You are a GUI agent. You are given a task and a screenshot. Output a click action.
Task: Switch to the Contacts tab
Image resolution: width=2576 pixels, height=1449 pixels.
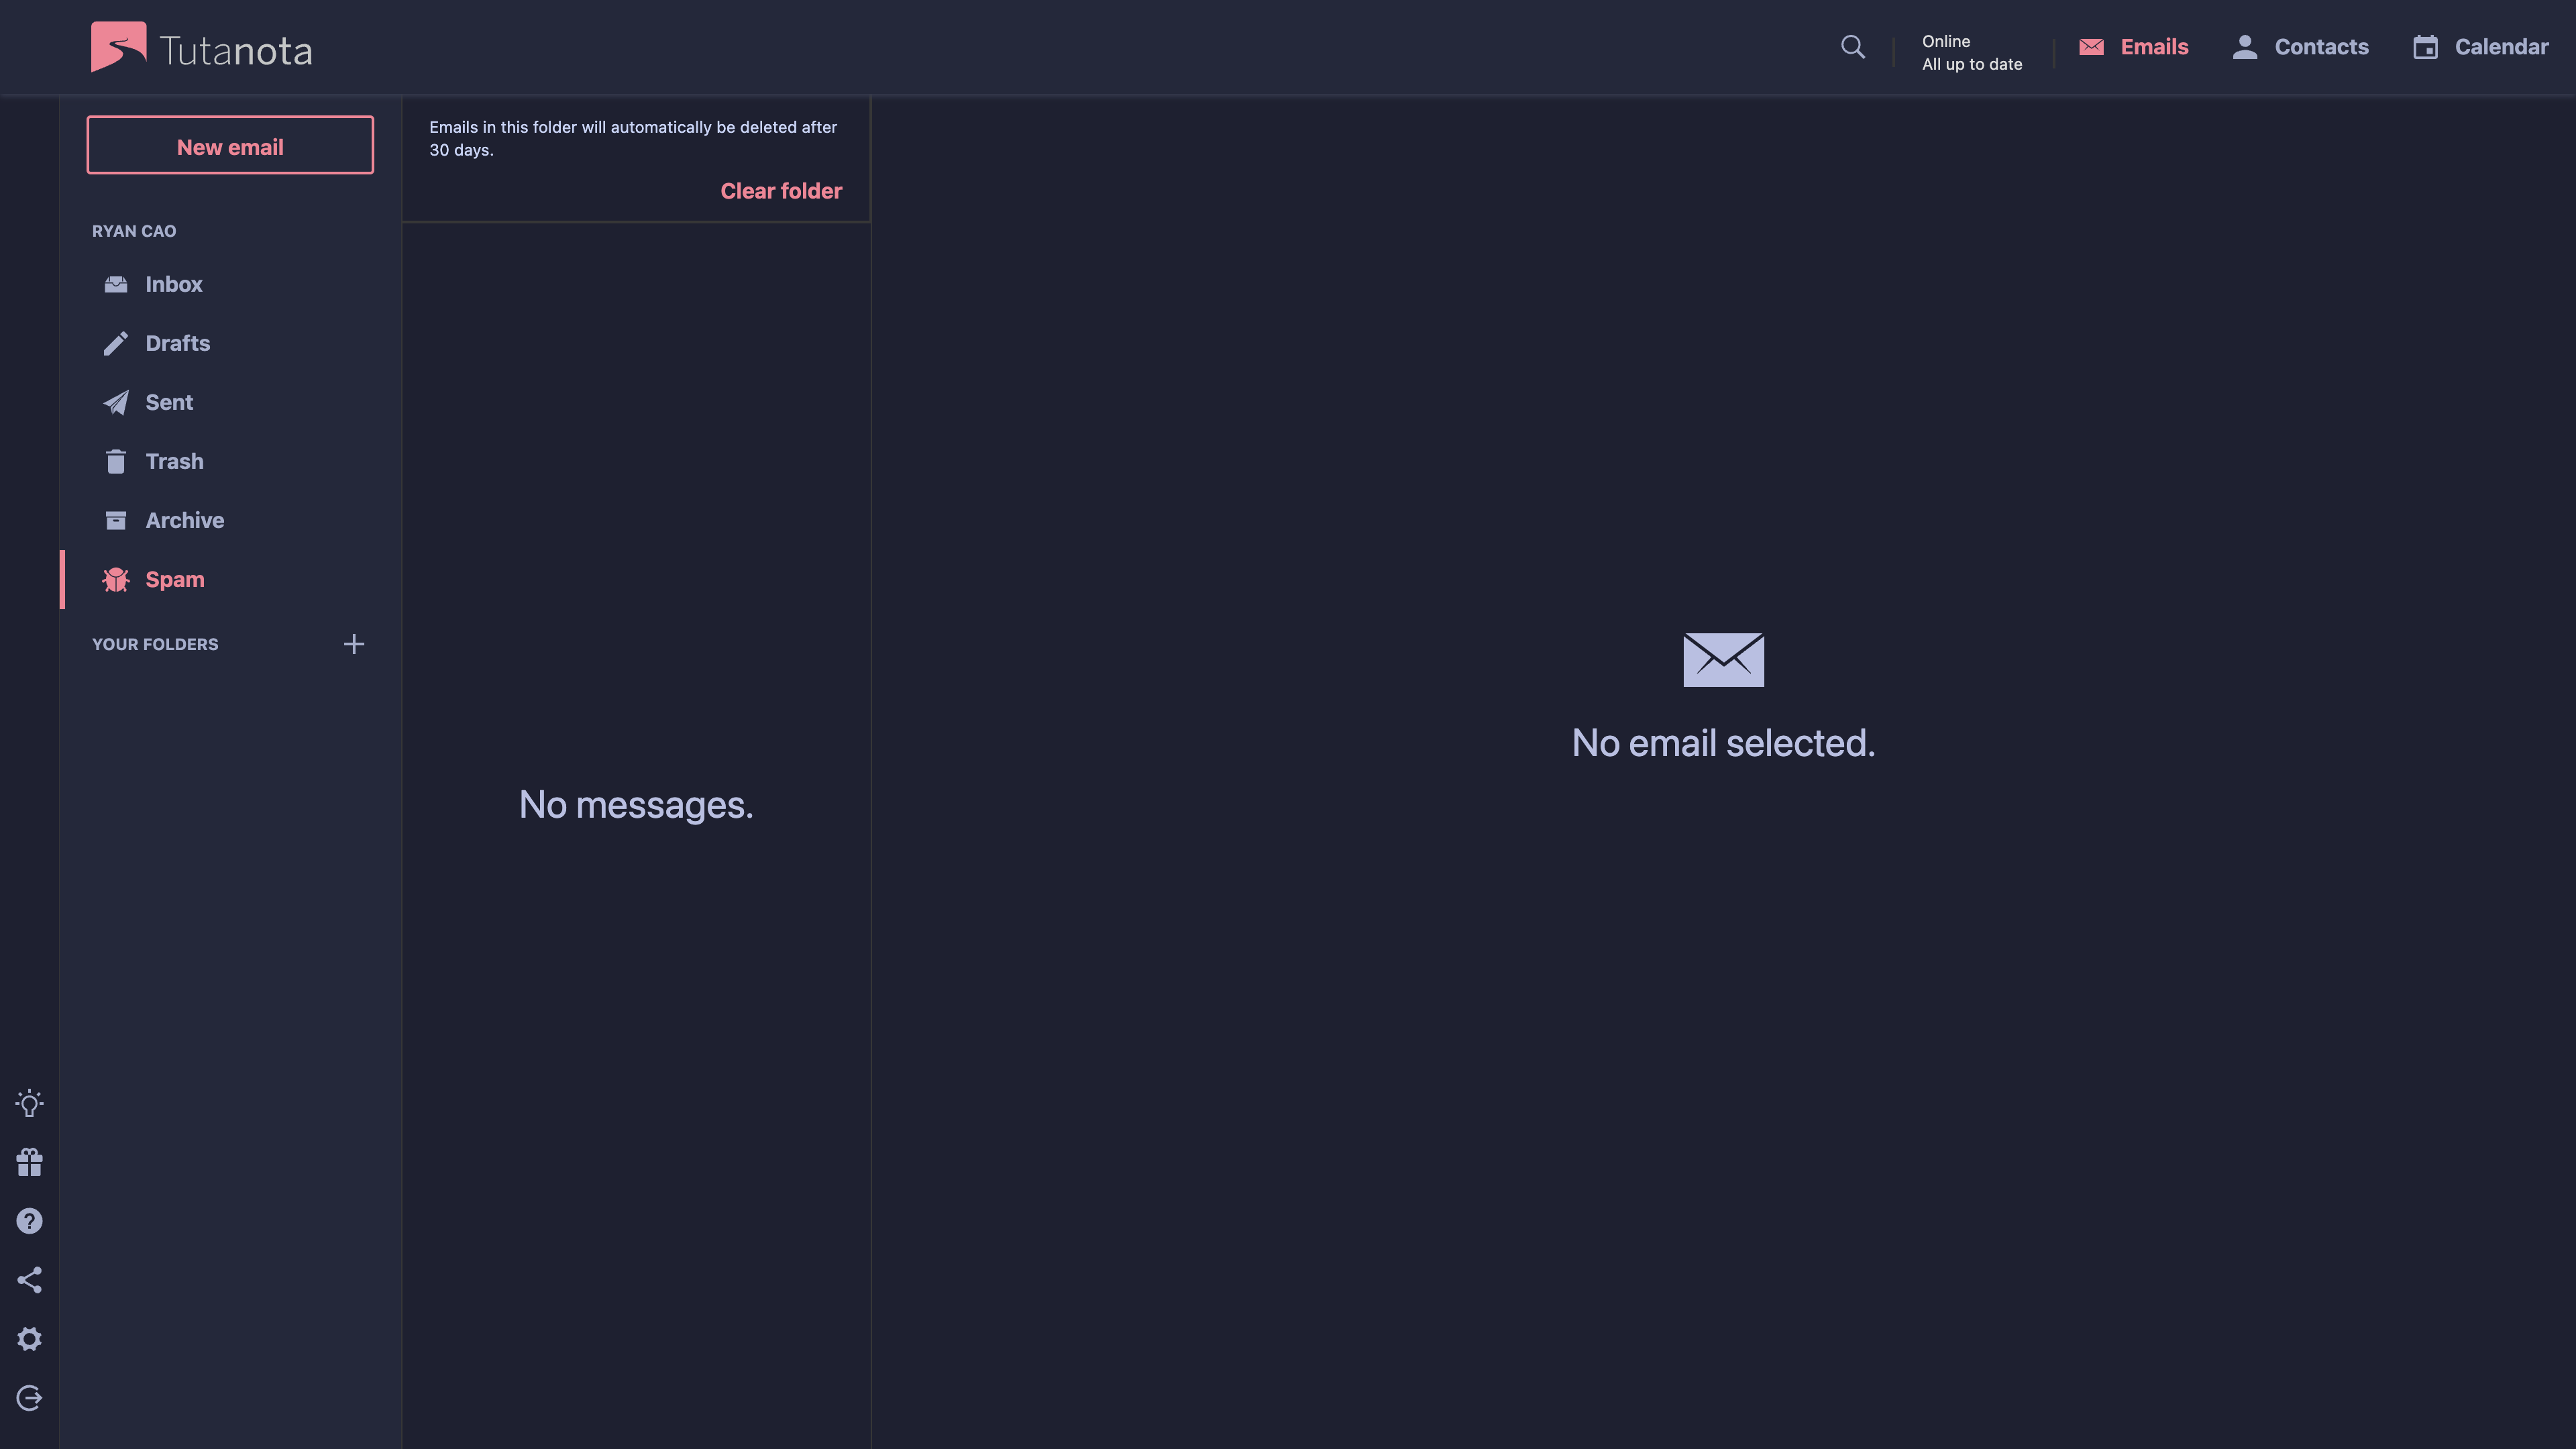[x=2300, y=47]
